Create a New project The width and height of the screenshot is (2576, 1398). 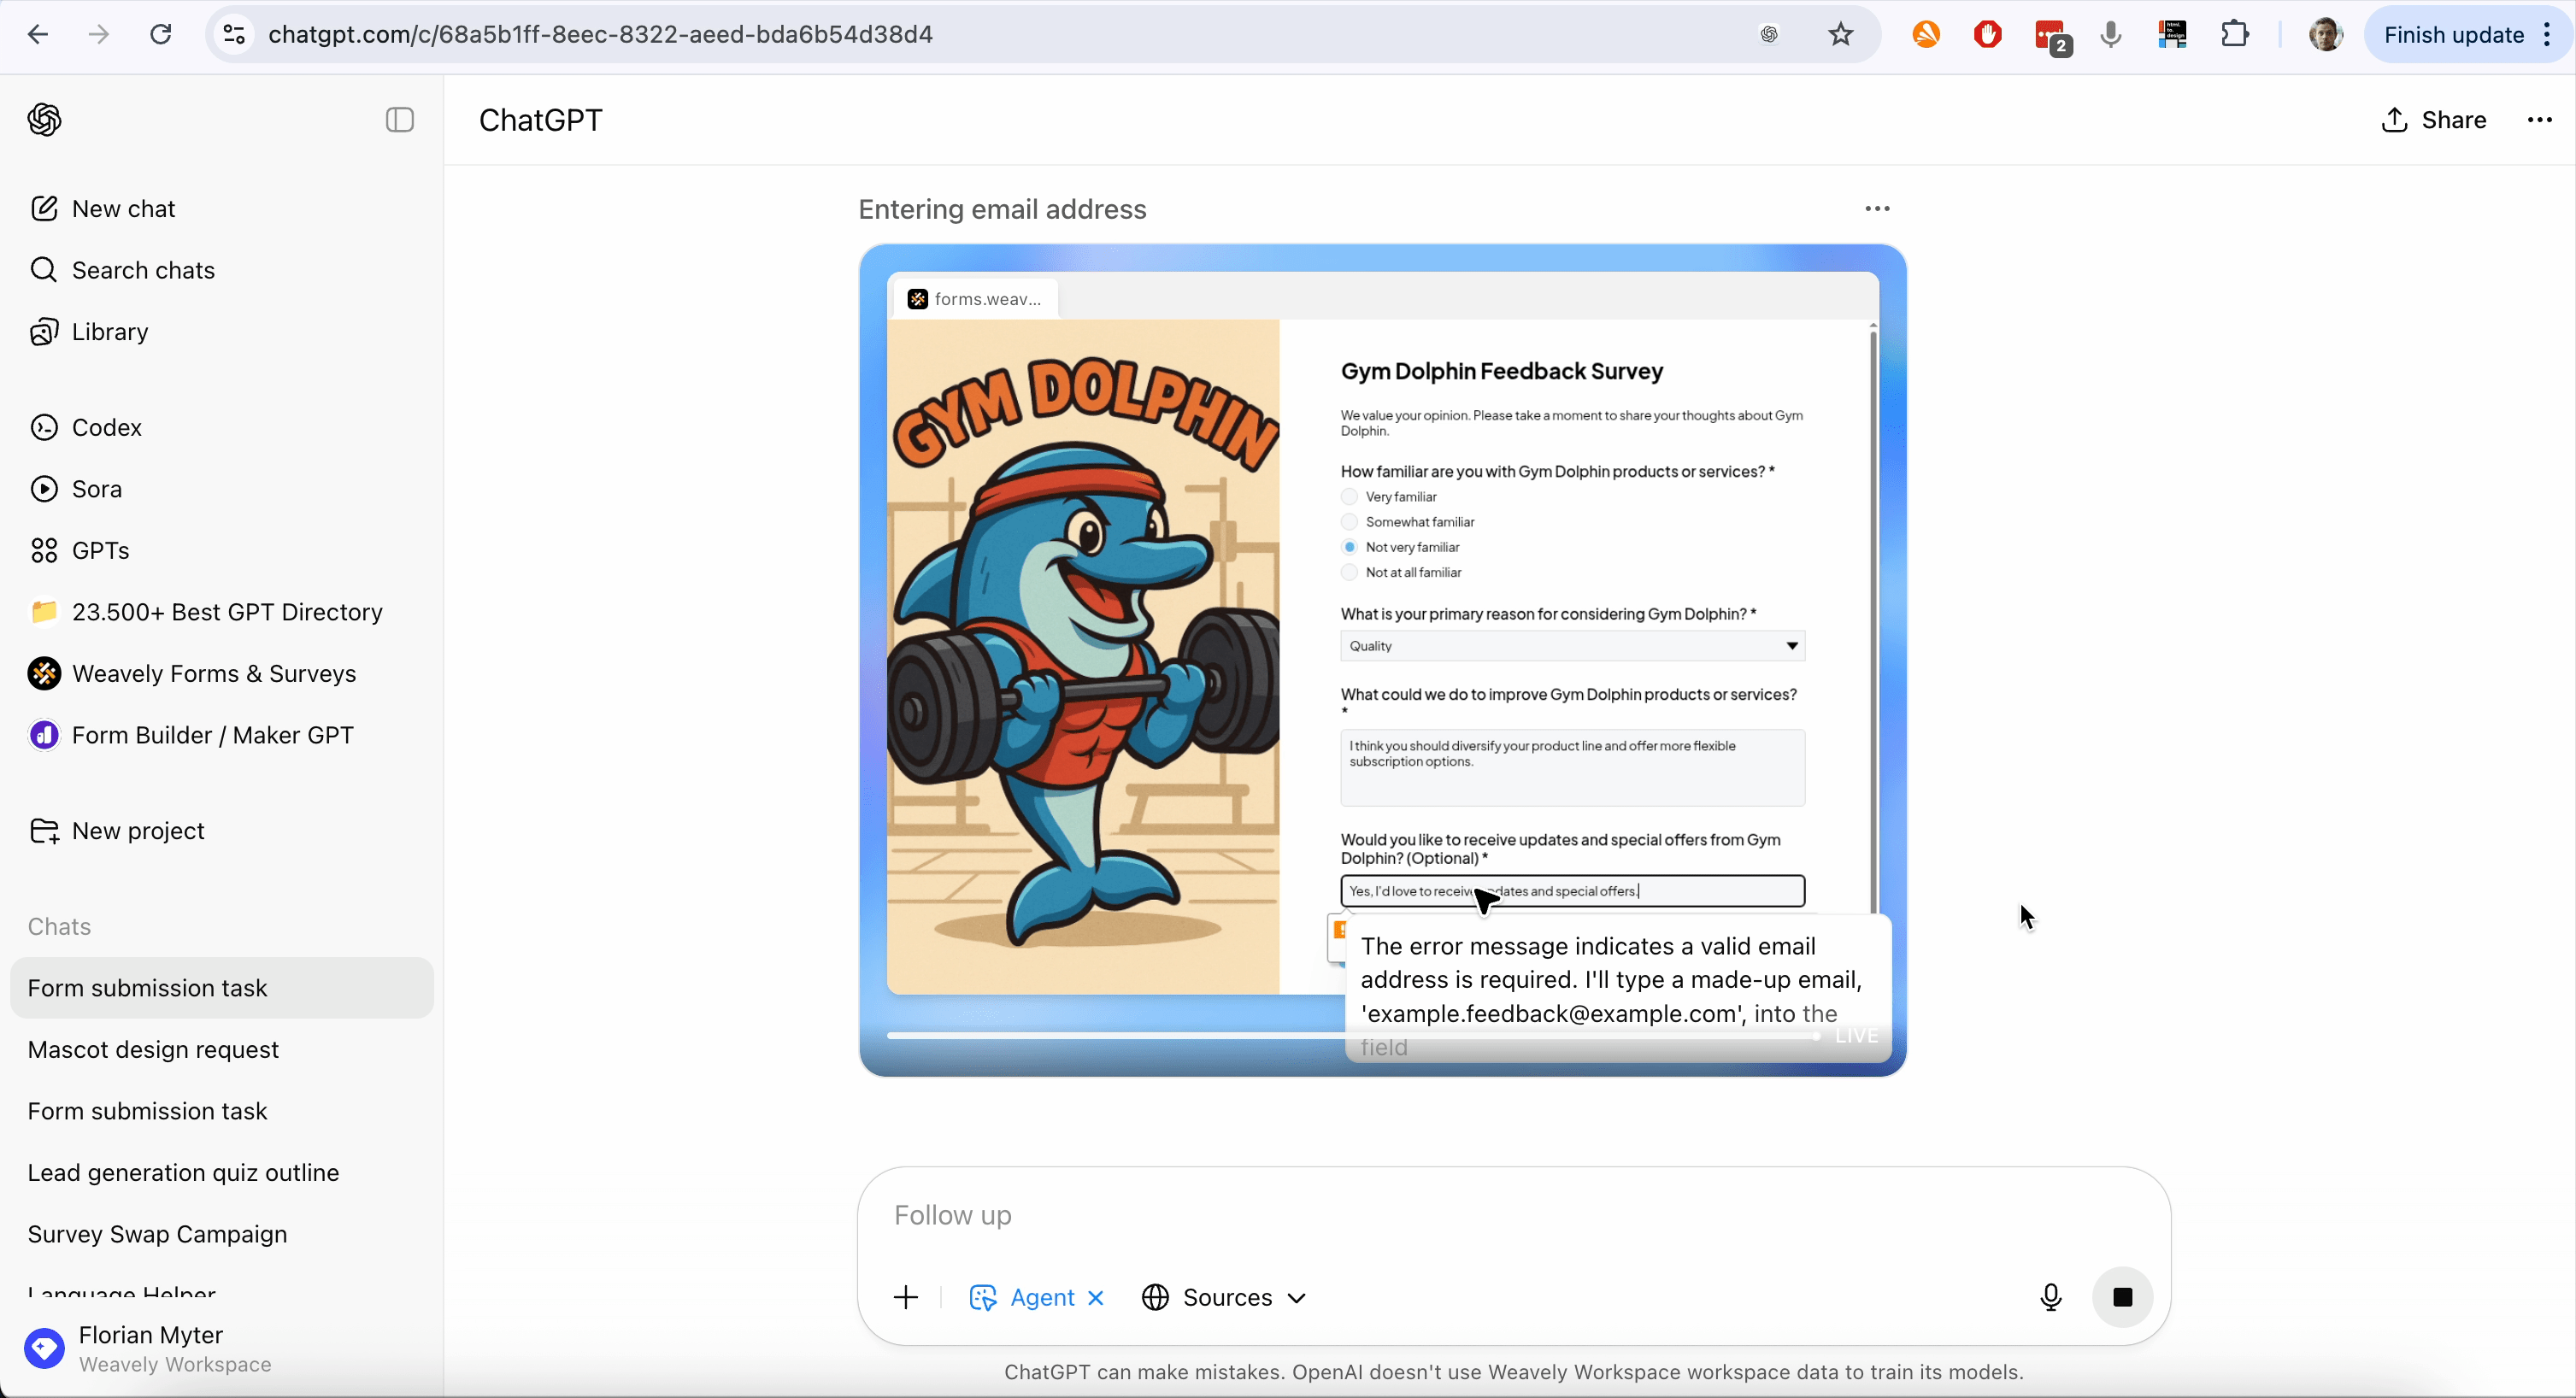[x=222, y=831]
